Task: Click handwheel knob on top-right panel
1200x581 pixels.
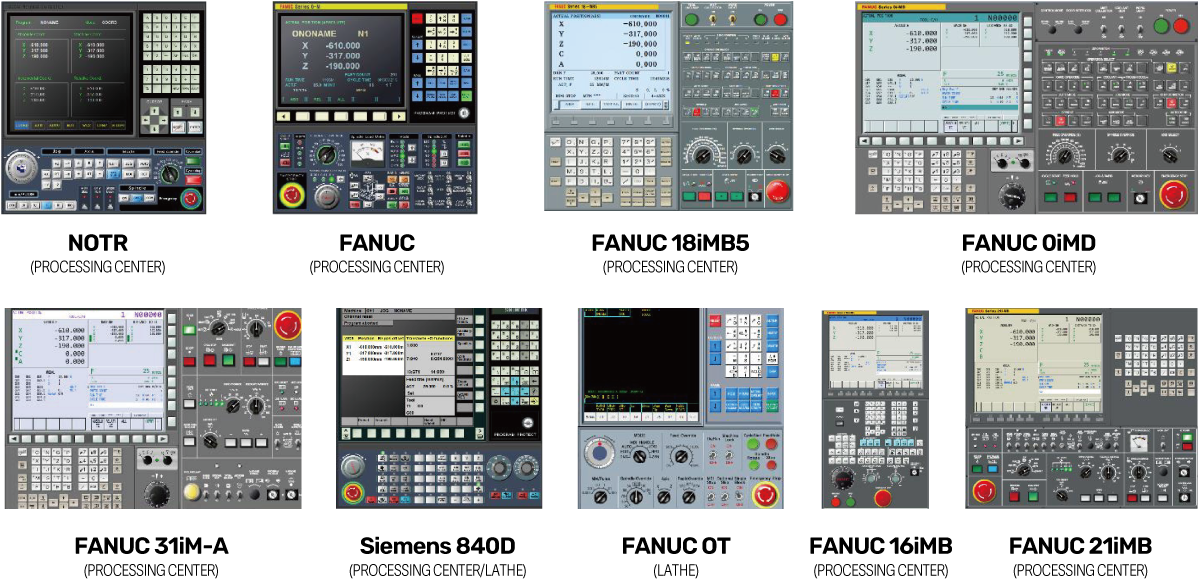Action: click(x=1013, y=192)
